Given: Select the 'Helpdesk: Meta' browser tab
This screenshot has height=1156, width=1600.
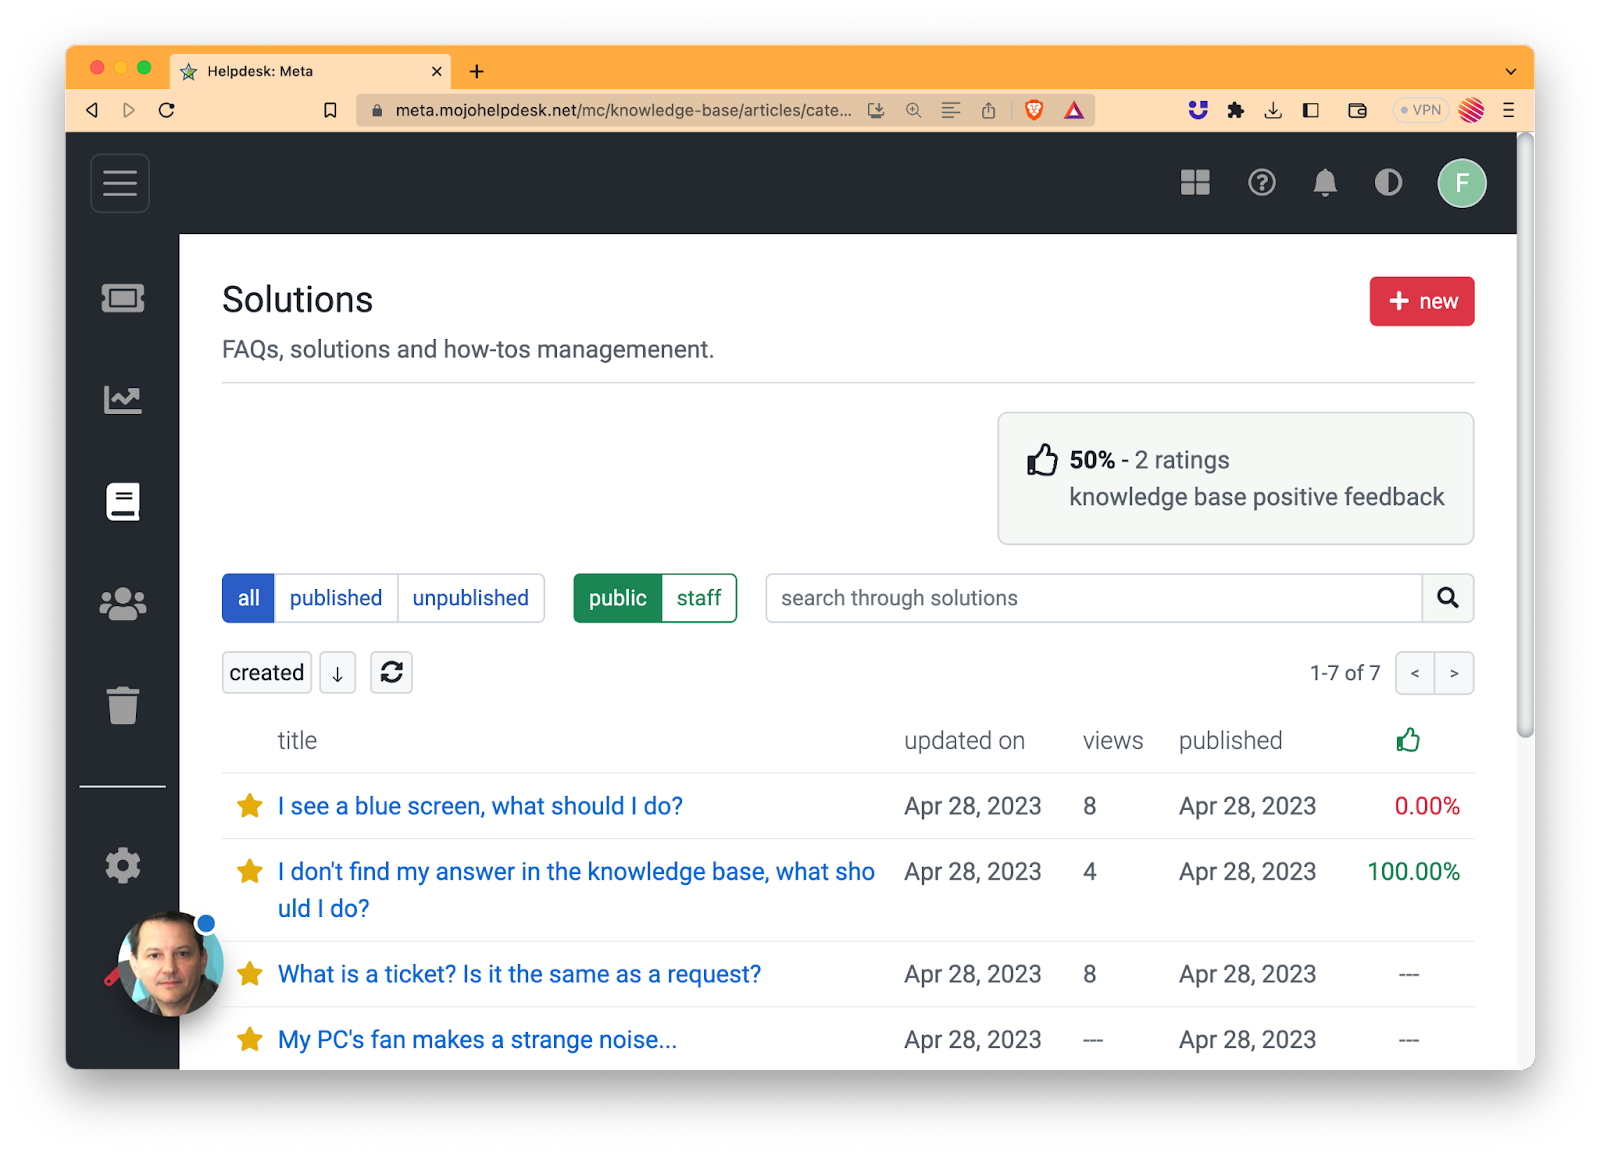Looking at the screenshot, I should (x=310, y=71).
